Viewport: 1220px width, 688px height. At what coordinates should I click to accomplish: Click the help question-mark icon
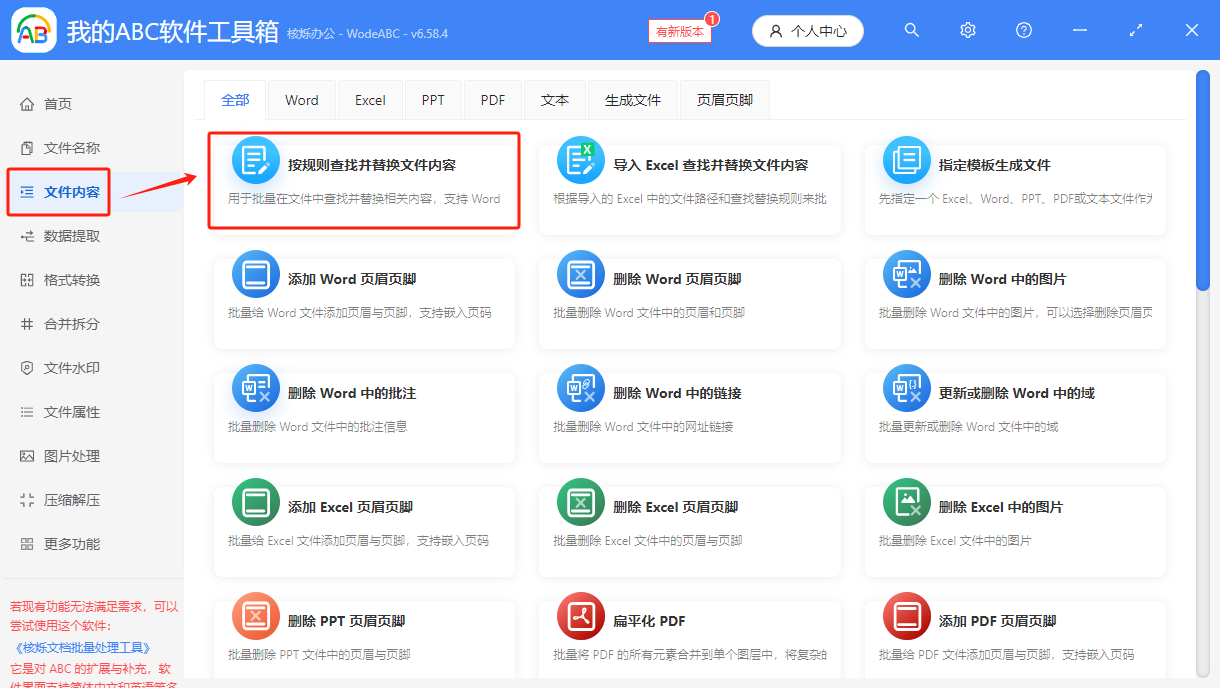coord(1023,30)
